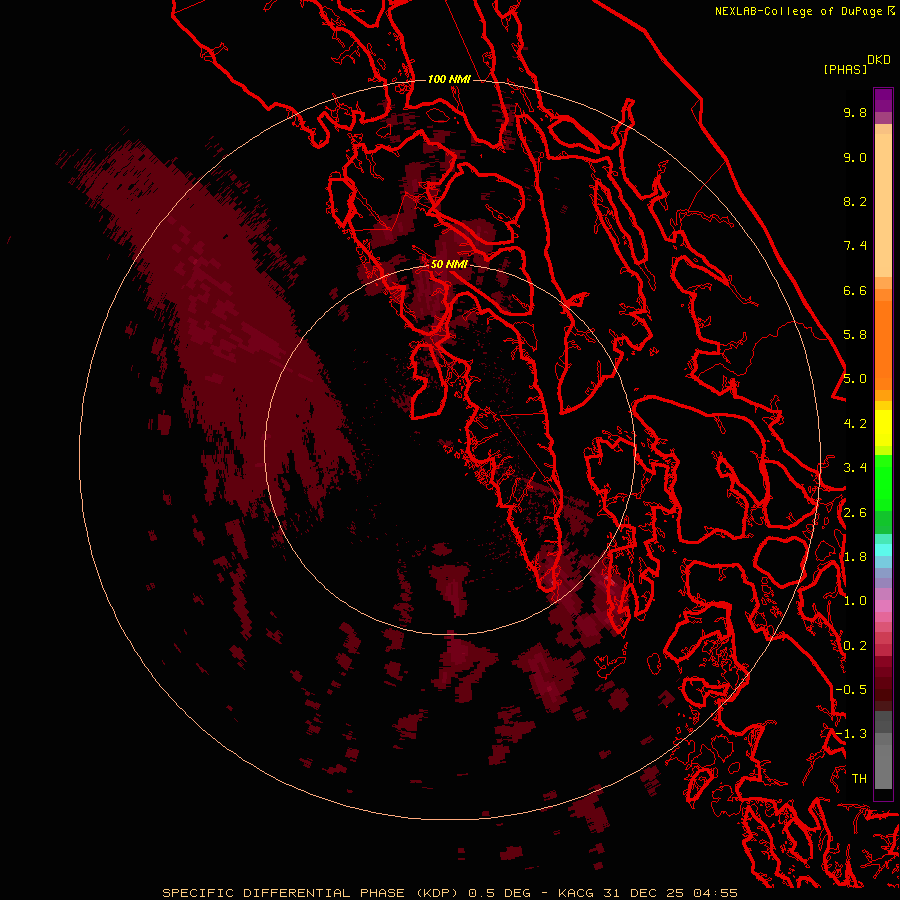Click the yellow segment of color scale

pos(883,428)
